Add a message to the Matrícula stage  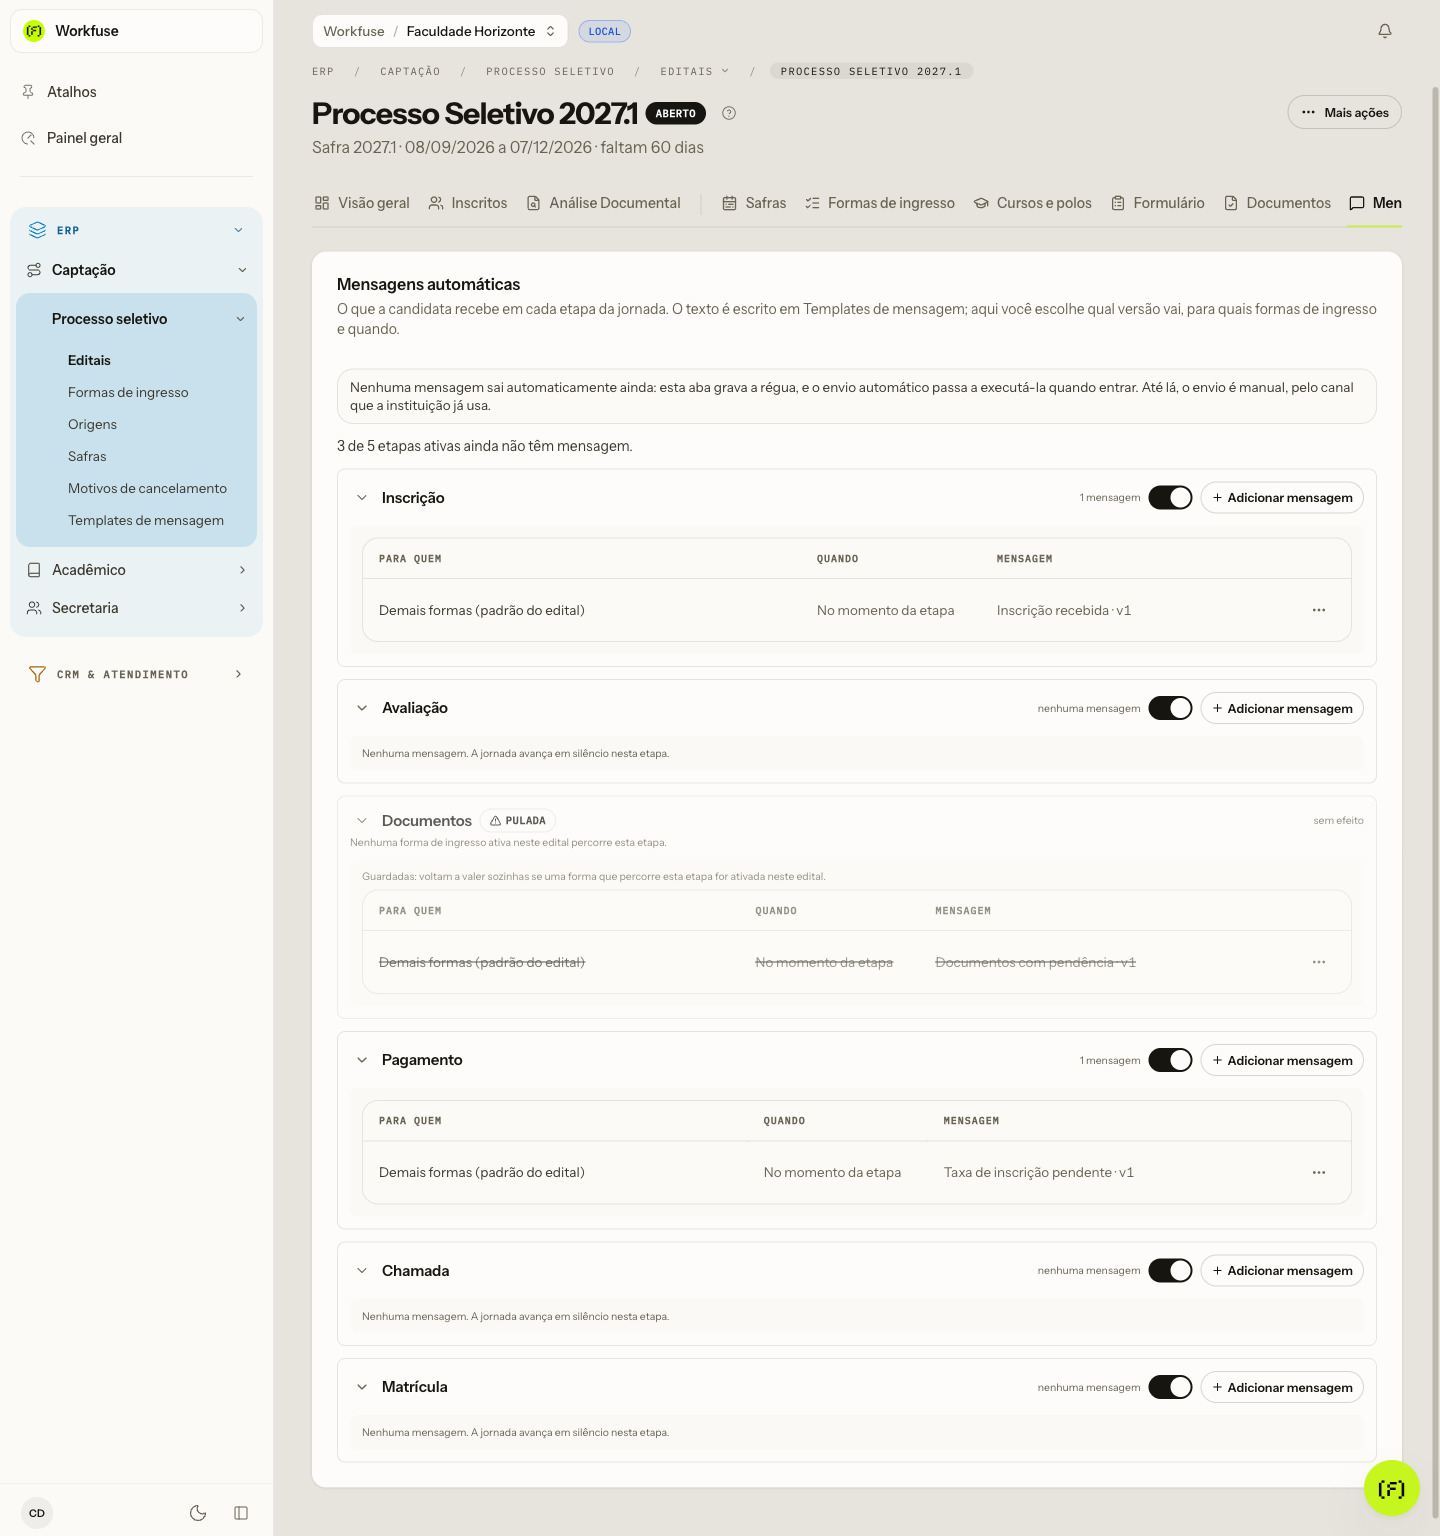[x=1282, y=1387]
